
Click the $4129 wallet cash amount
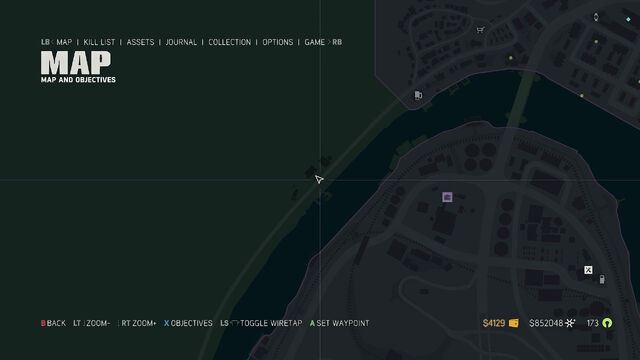tap(494, 323)
